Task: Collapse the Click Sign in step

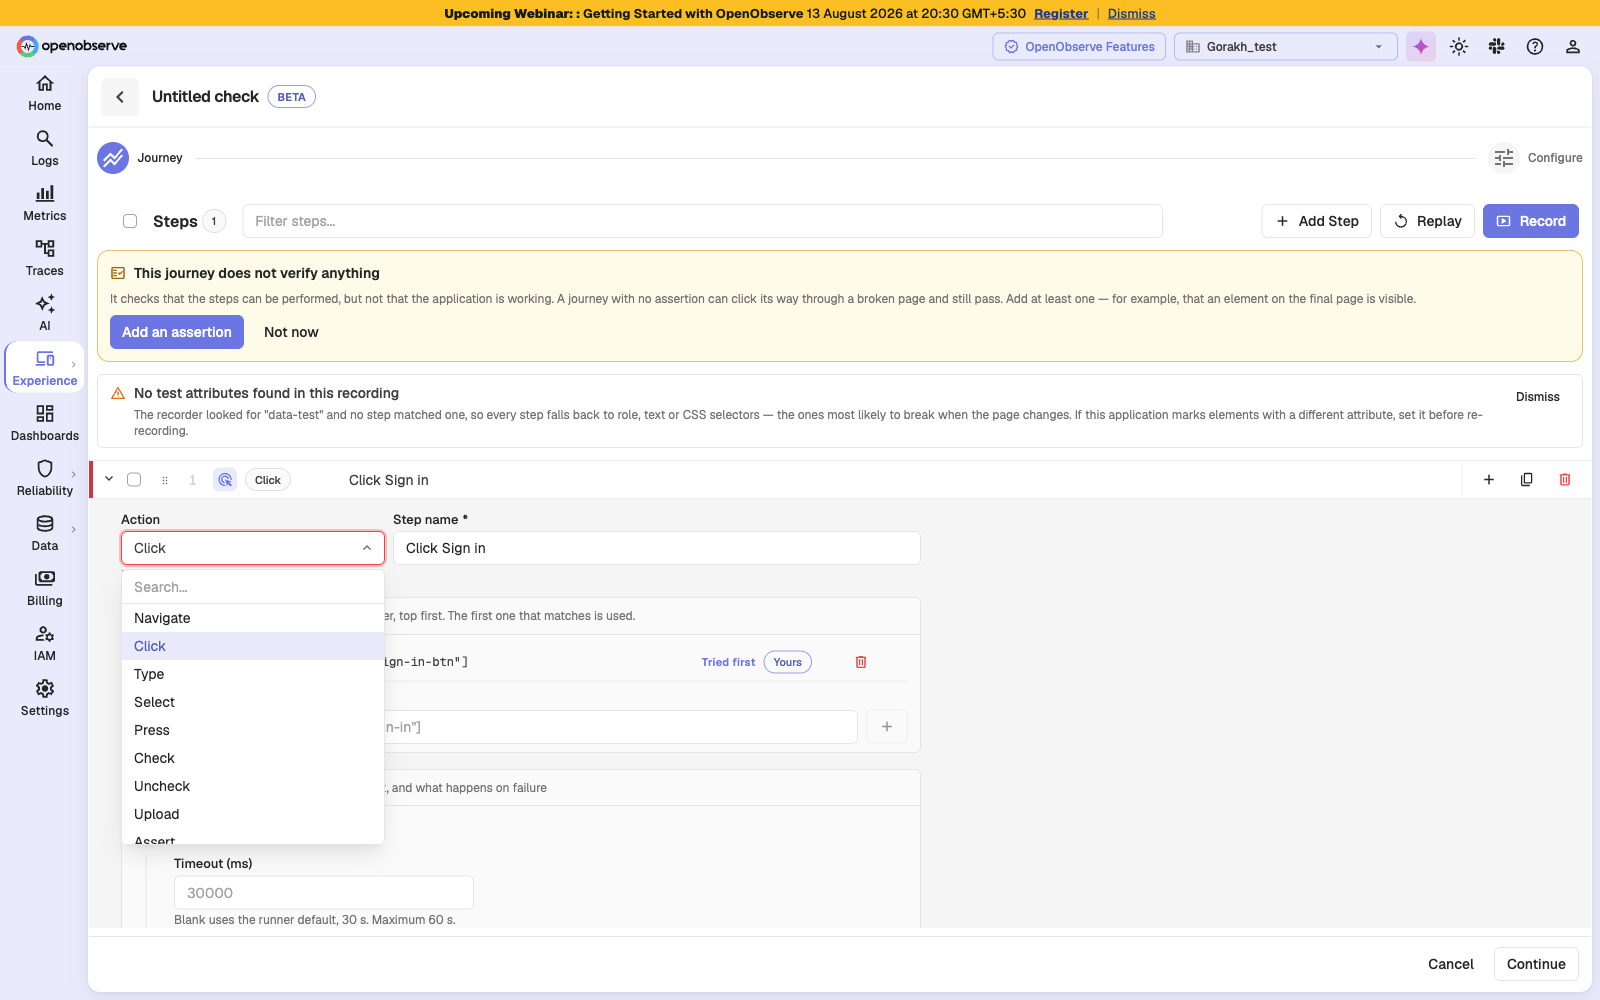Action: [x=109, y=479]
